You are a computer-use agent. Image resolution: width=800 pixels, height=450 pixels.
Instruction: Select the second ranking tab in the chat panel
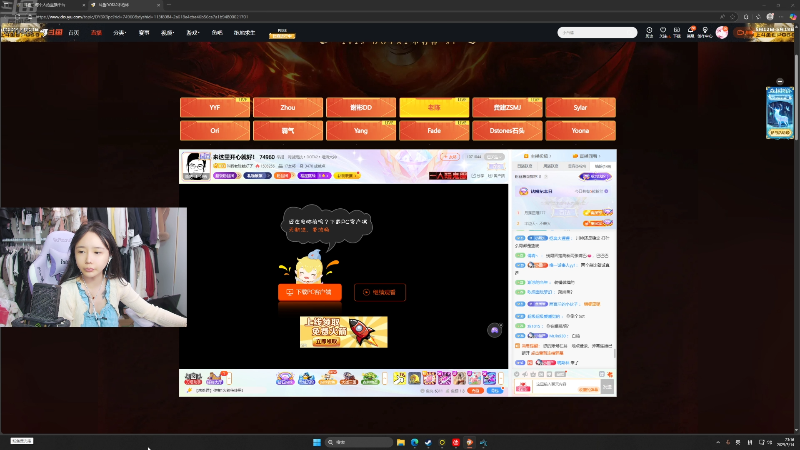point(551,166)
